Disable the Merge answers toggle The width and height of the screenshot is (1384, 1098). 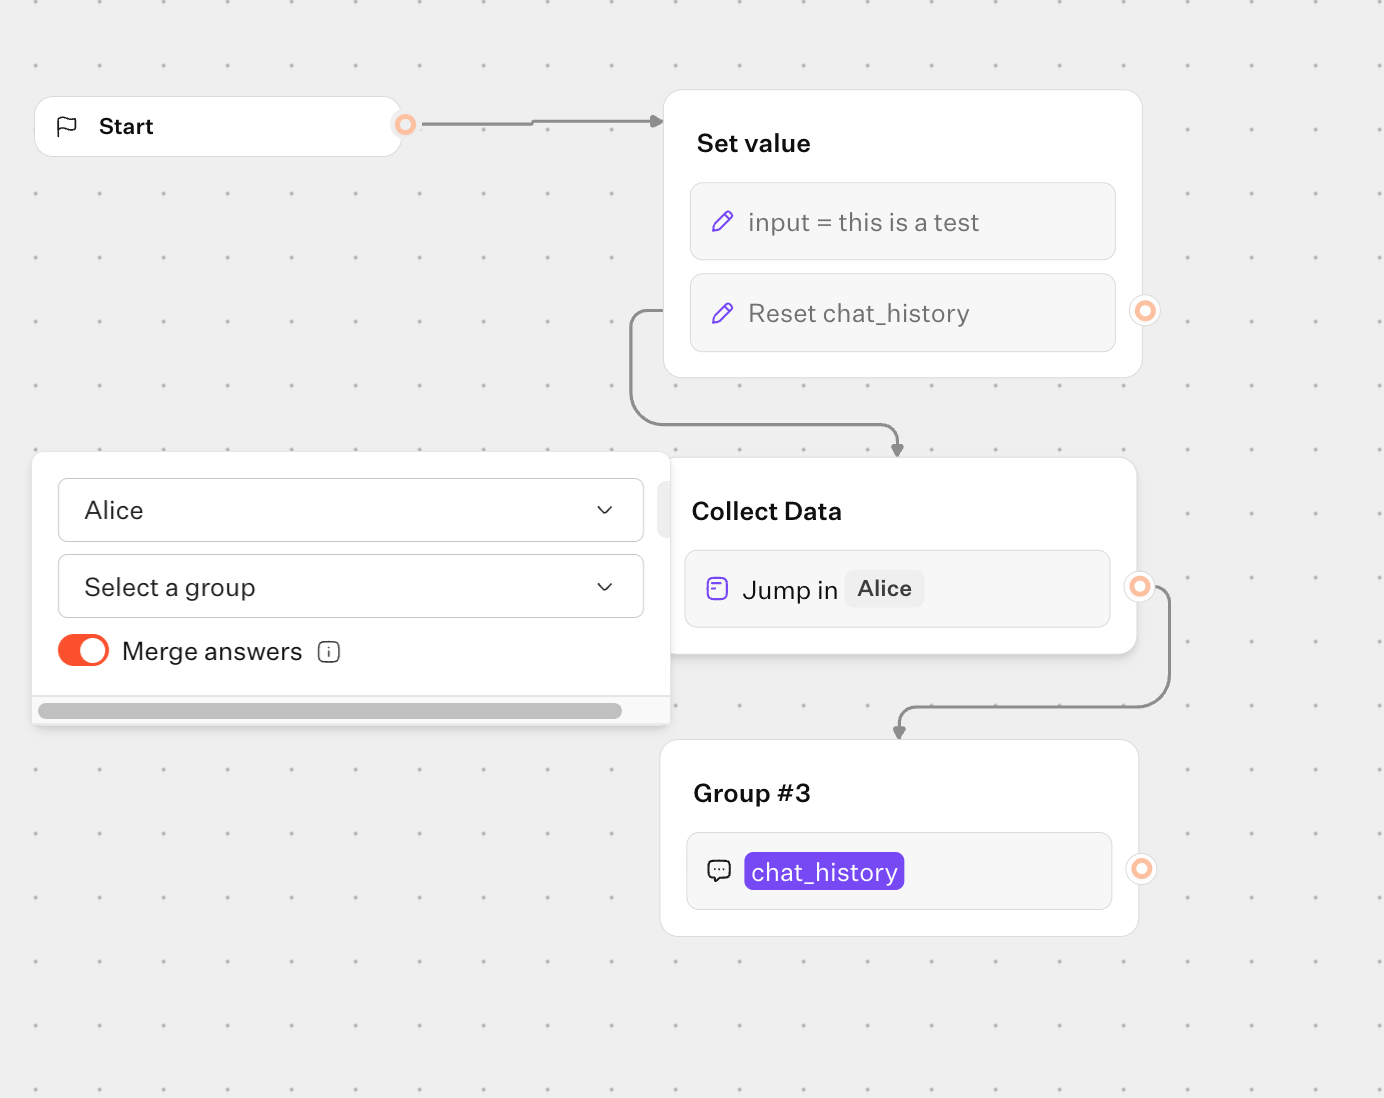pyautogui.click(x=84, y=651)
